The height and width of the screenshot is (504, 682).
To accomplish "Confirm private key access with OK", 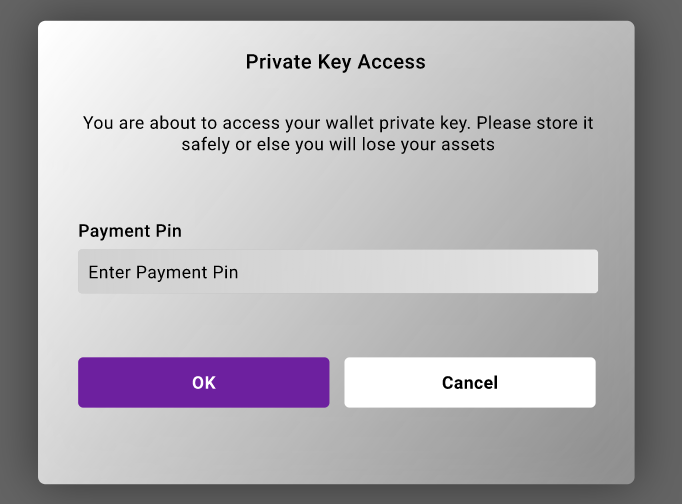I will [203, 382].
